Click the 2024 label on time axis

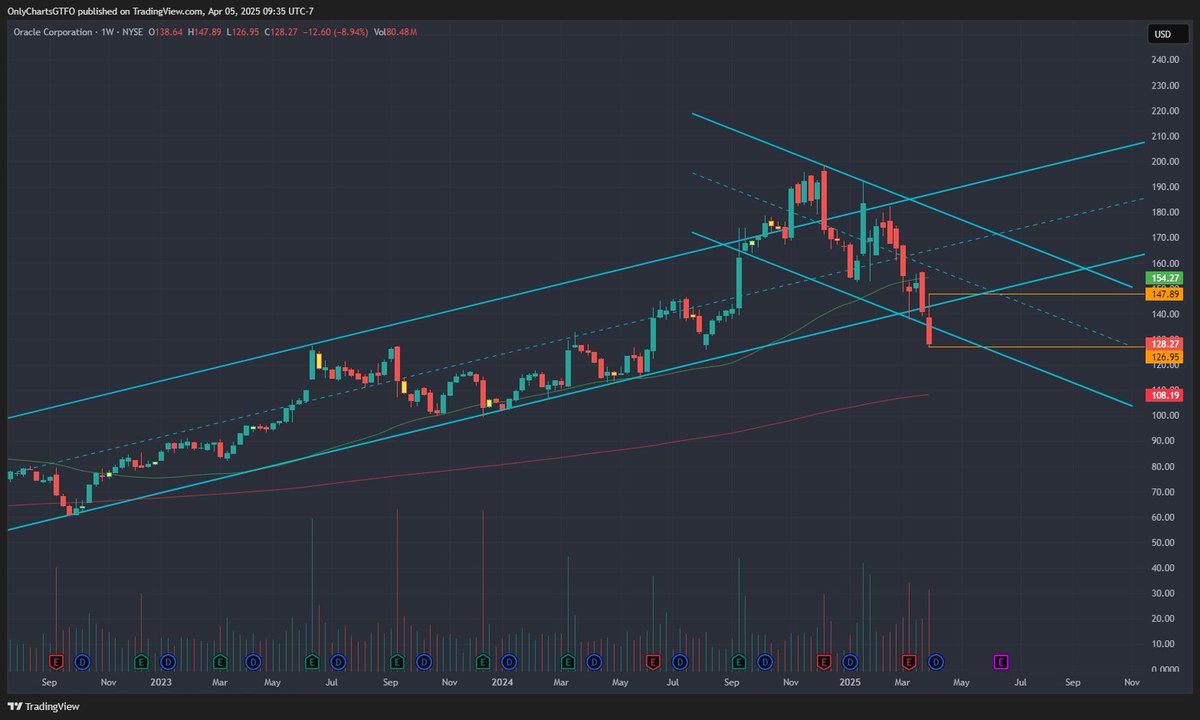pyautogui.click(x=502, y=682)
